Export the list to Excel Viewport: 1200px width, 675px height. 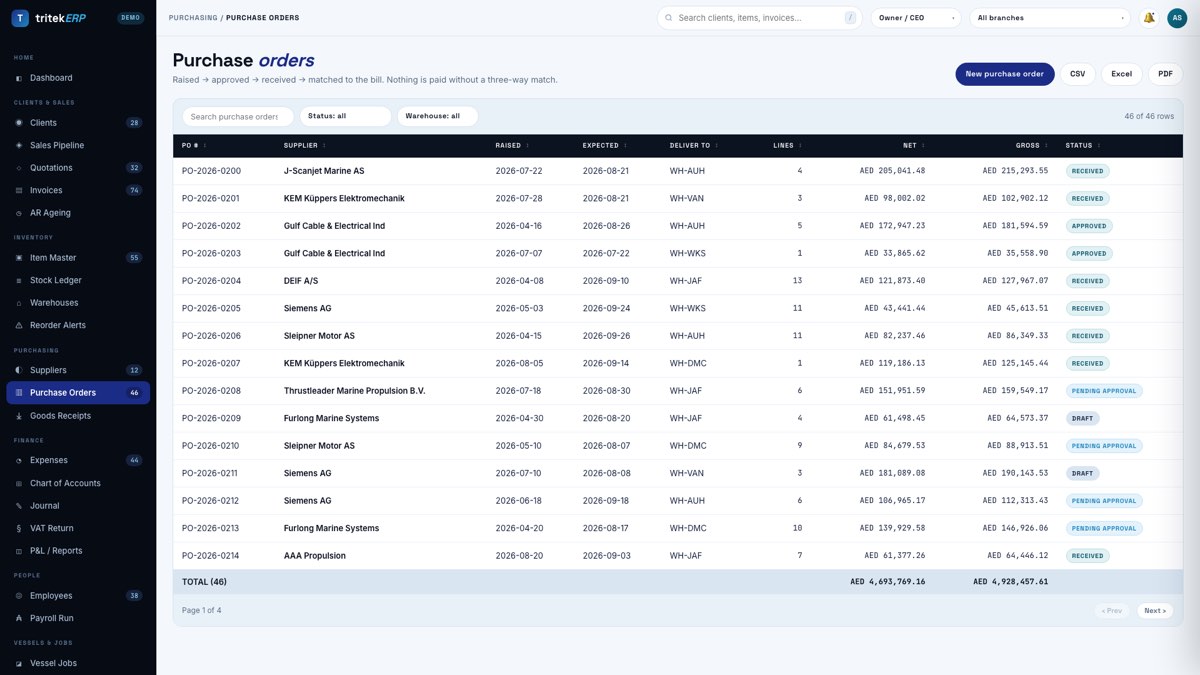point(1122,74)
